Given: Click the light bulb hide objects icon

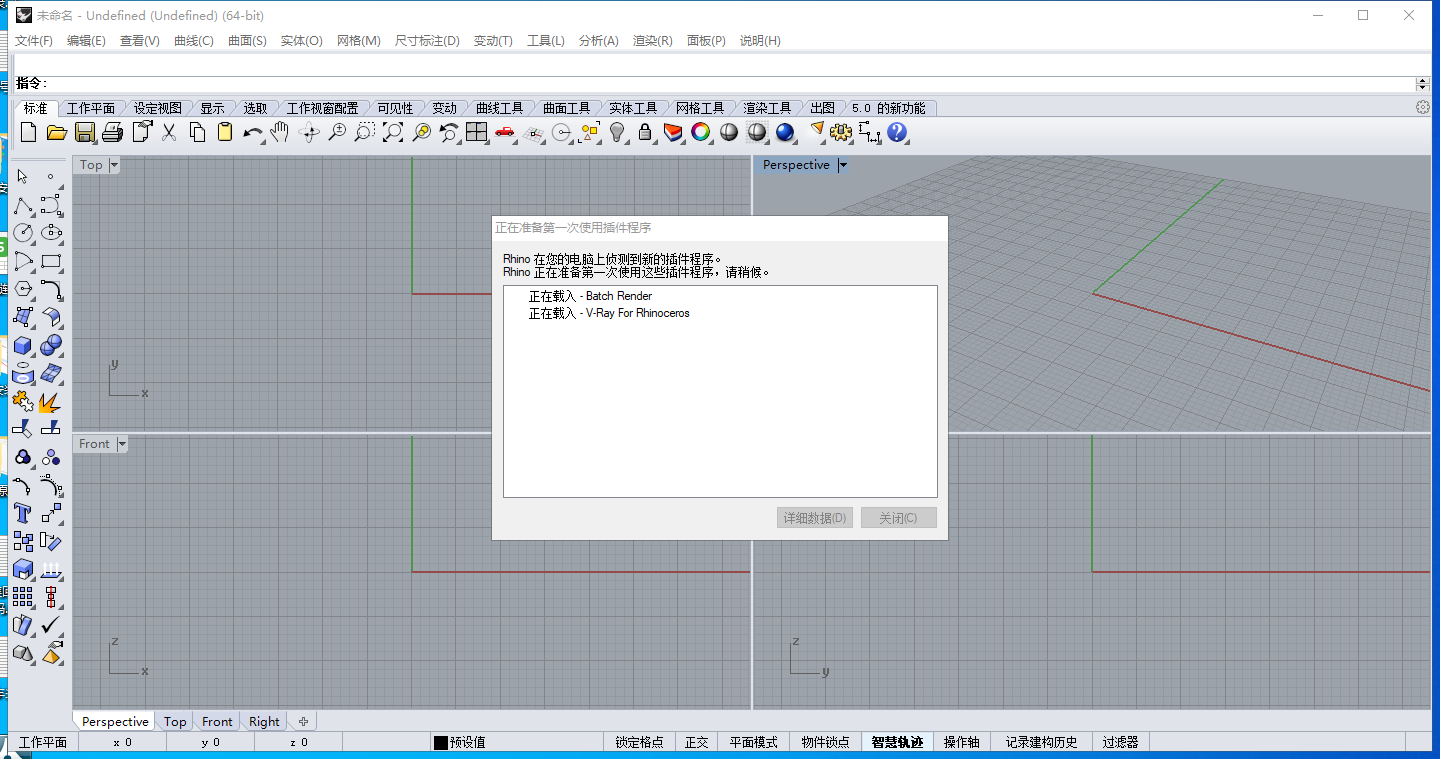Looking at the screenshot, I should tap(617, 132).
